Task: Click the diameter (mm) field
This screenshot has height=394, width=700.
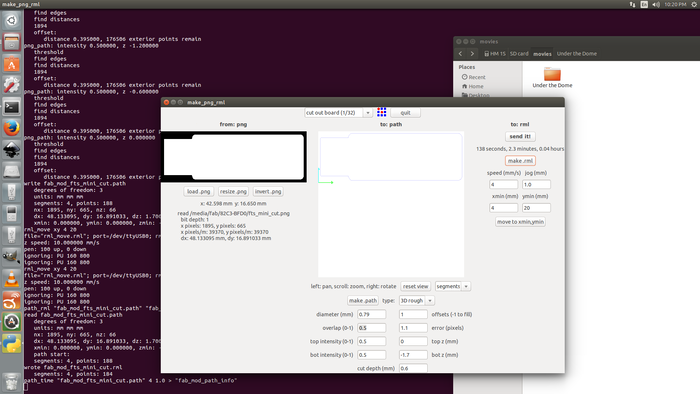Action: [371, 315]
